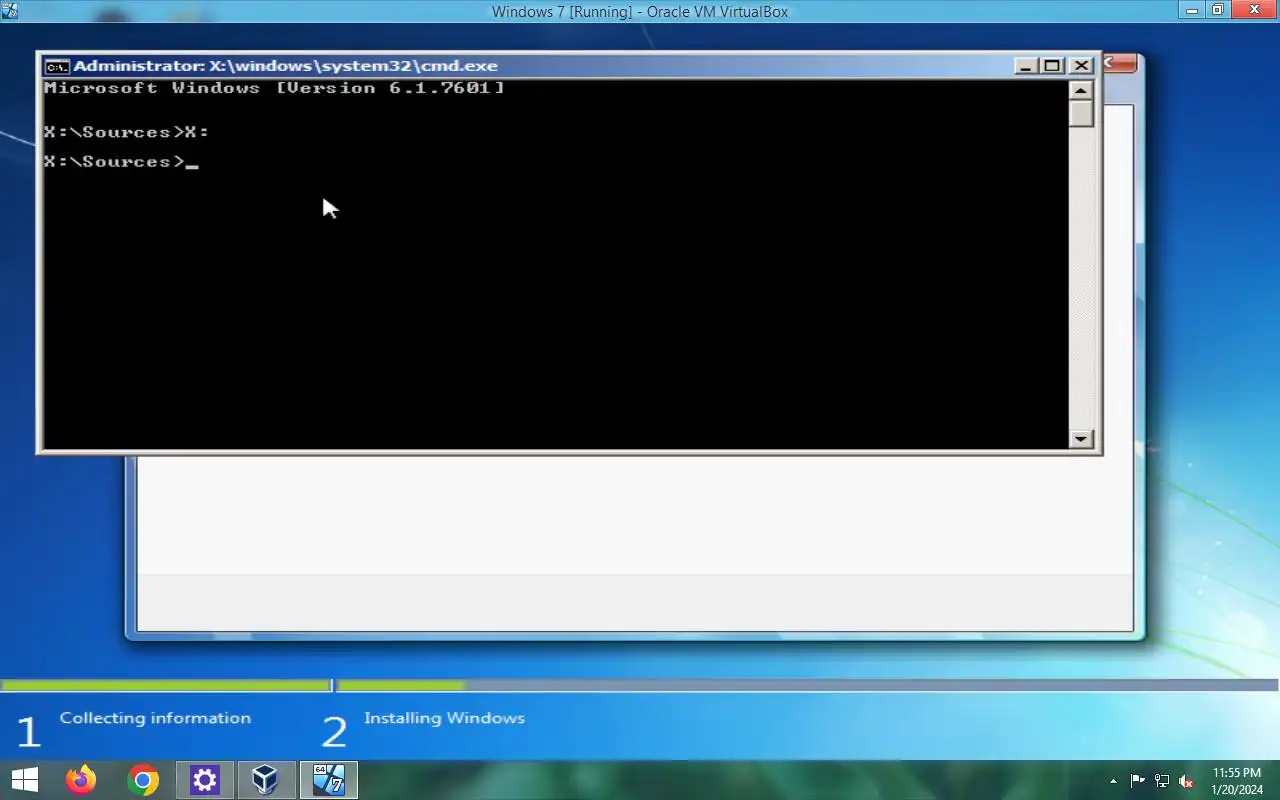The height and width of the screenshot is (800, 1280).
Task: Open the taskbar clock and date
Action: point(1237,781)
